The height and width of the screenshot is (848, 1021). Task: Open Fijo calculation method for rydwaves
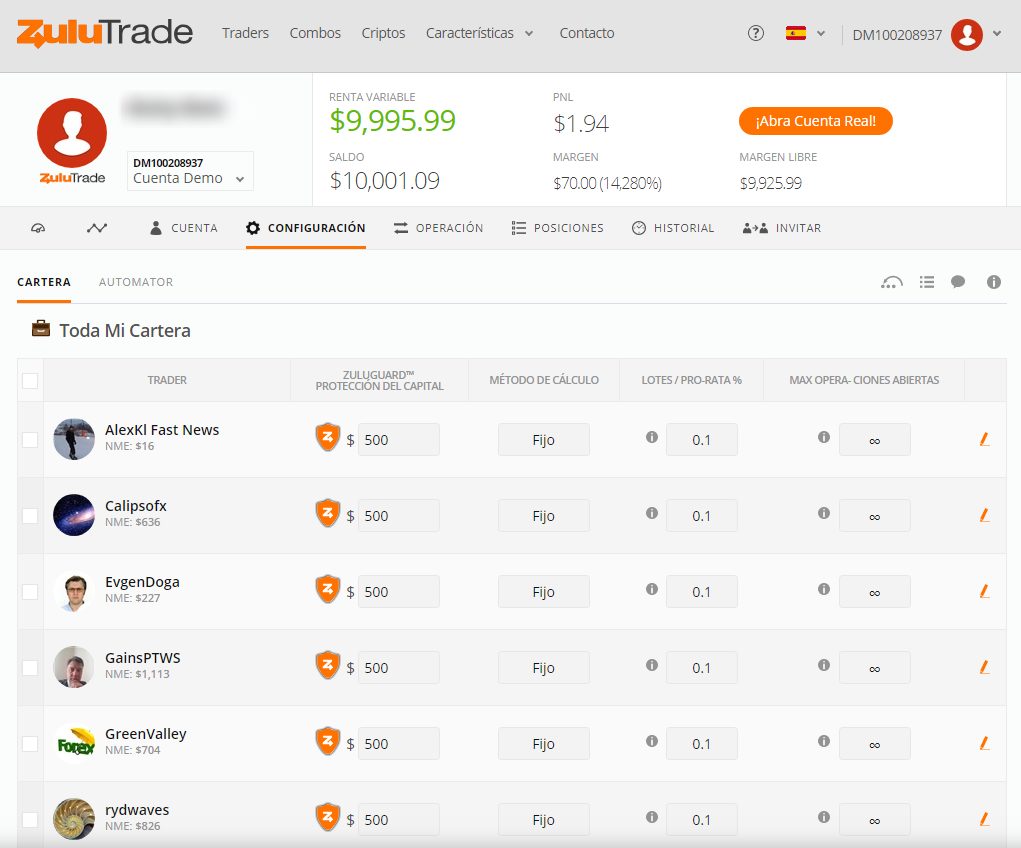point(544,820)
